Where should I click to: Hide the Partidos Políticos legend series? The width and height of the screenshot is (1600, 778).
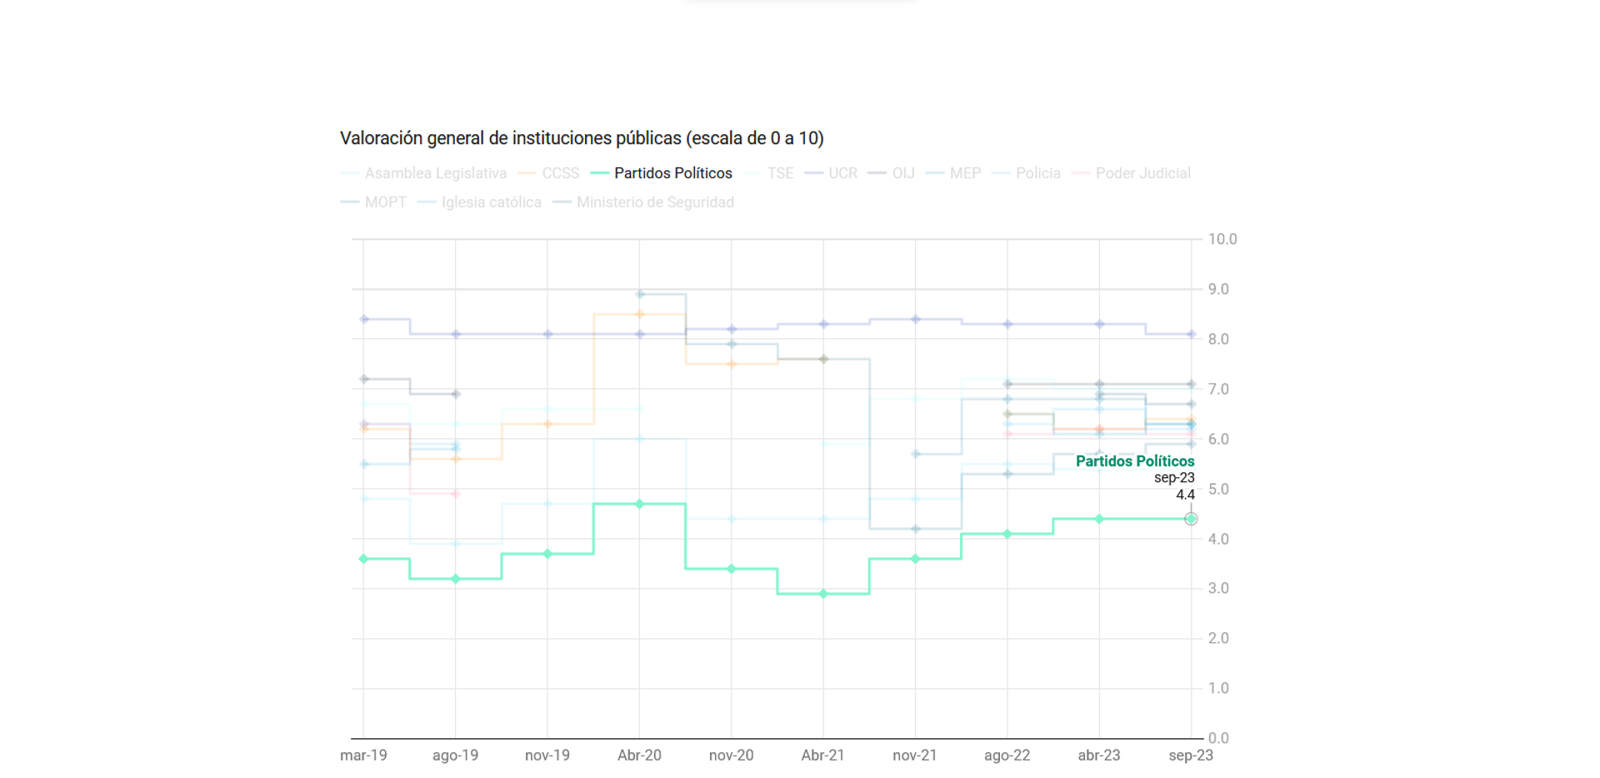coord(673,173)
